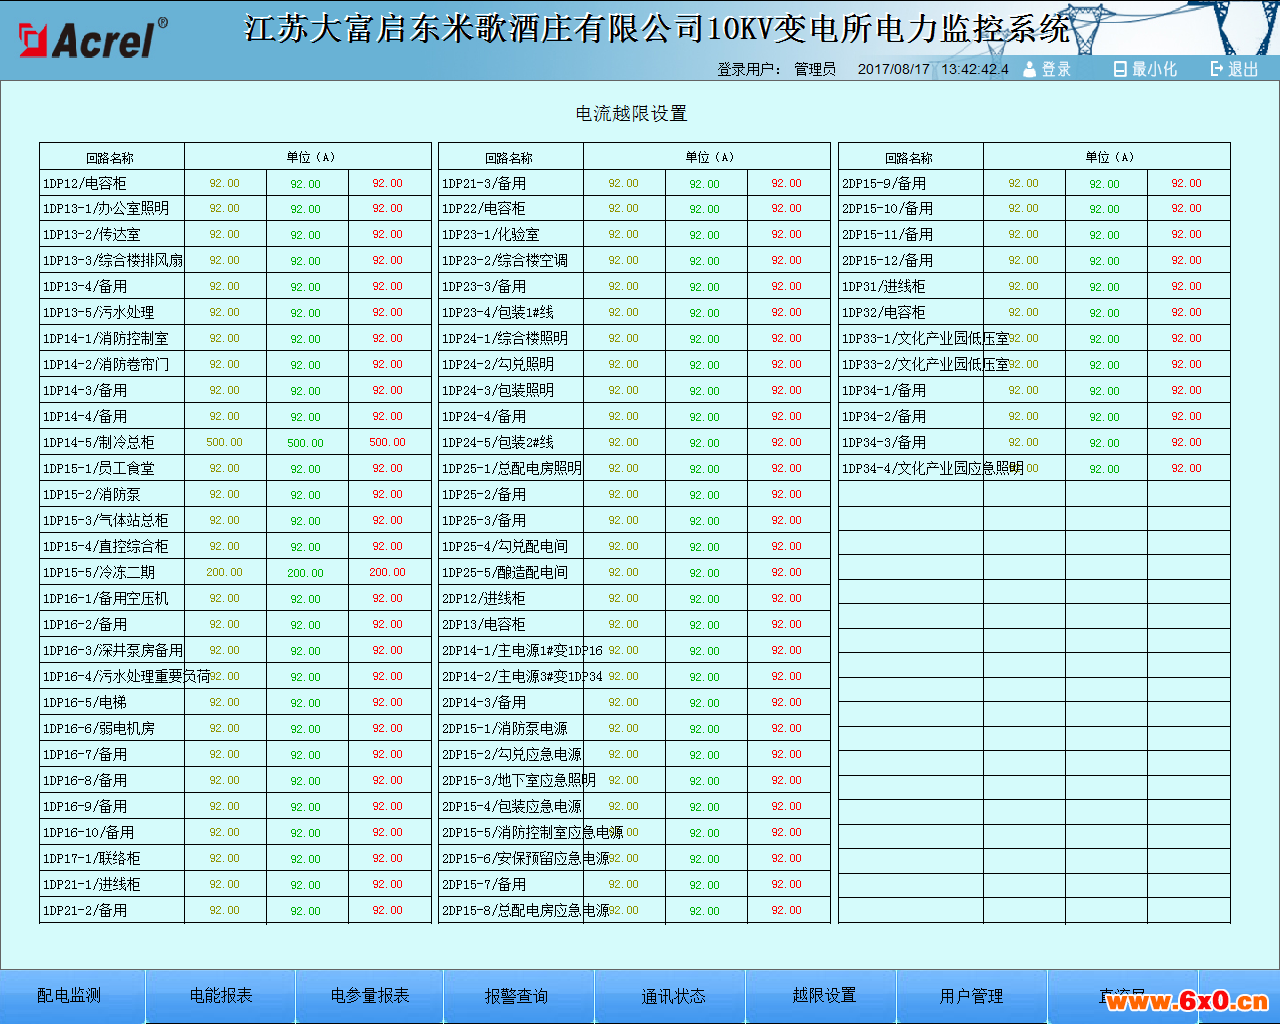Select row 2DP15-4/包装应急电源
Screen dimensions: 1280x1024
634,807
